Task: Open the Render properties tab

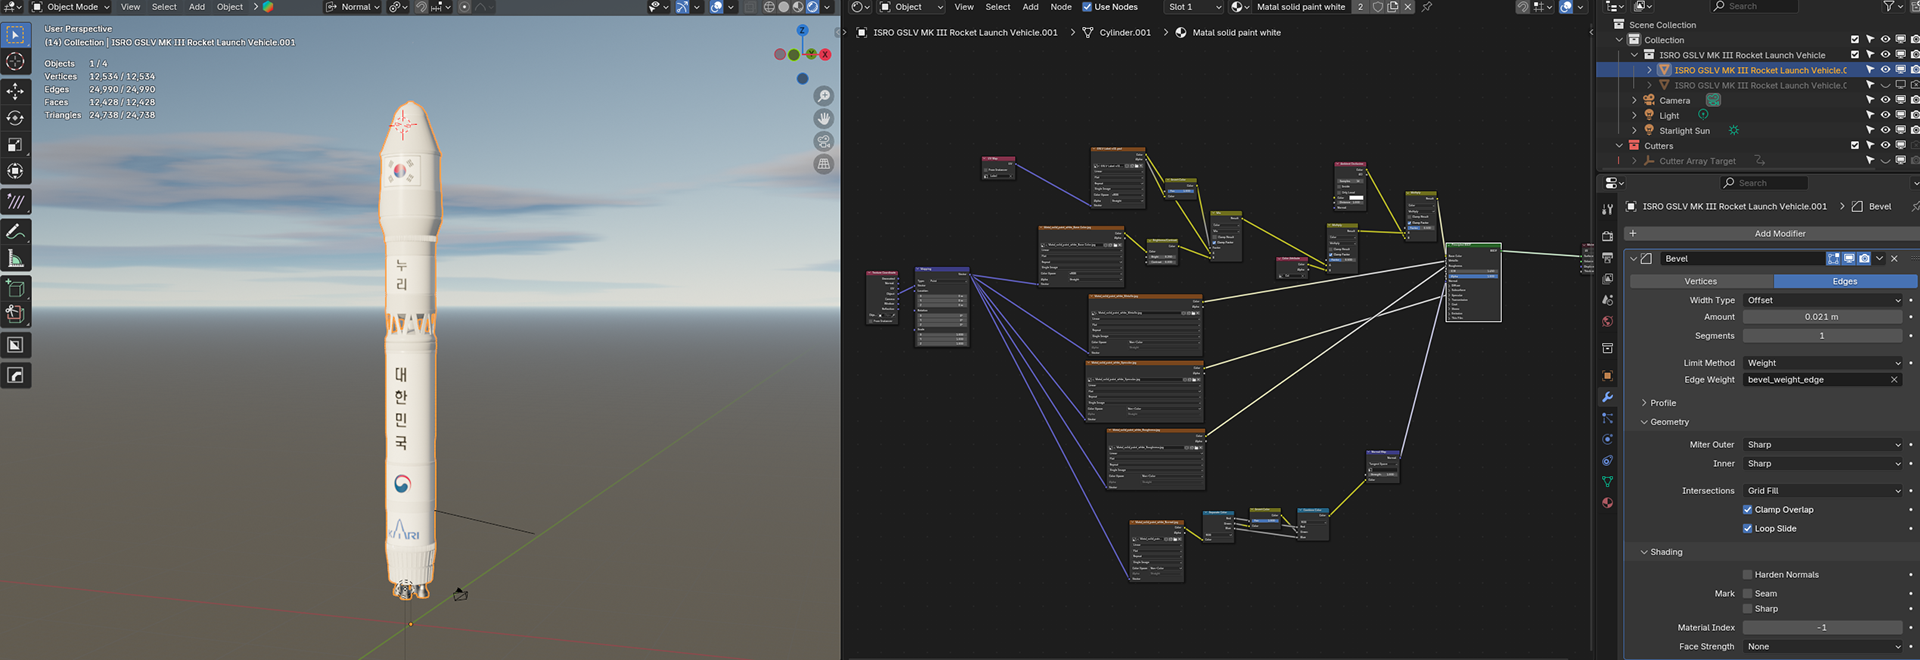Action: pos(1607,236)
